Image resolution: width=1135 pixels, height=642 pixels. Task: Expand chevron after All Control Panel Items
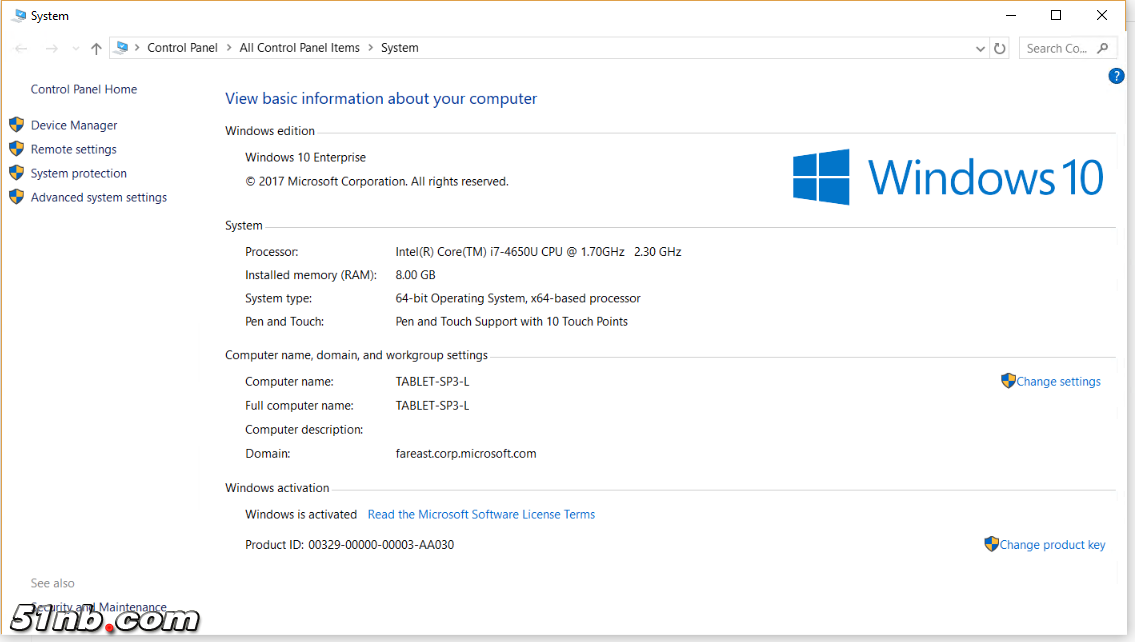click(x=370, y=48)
